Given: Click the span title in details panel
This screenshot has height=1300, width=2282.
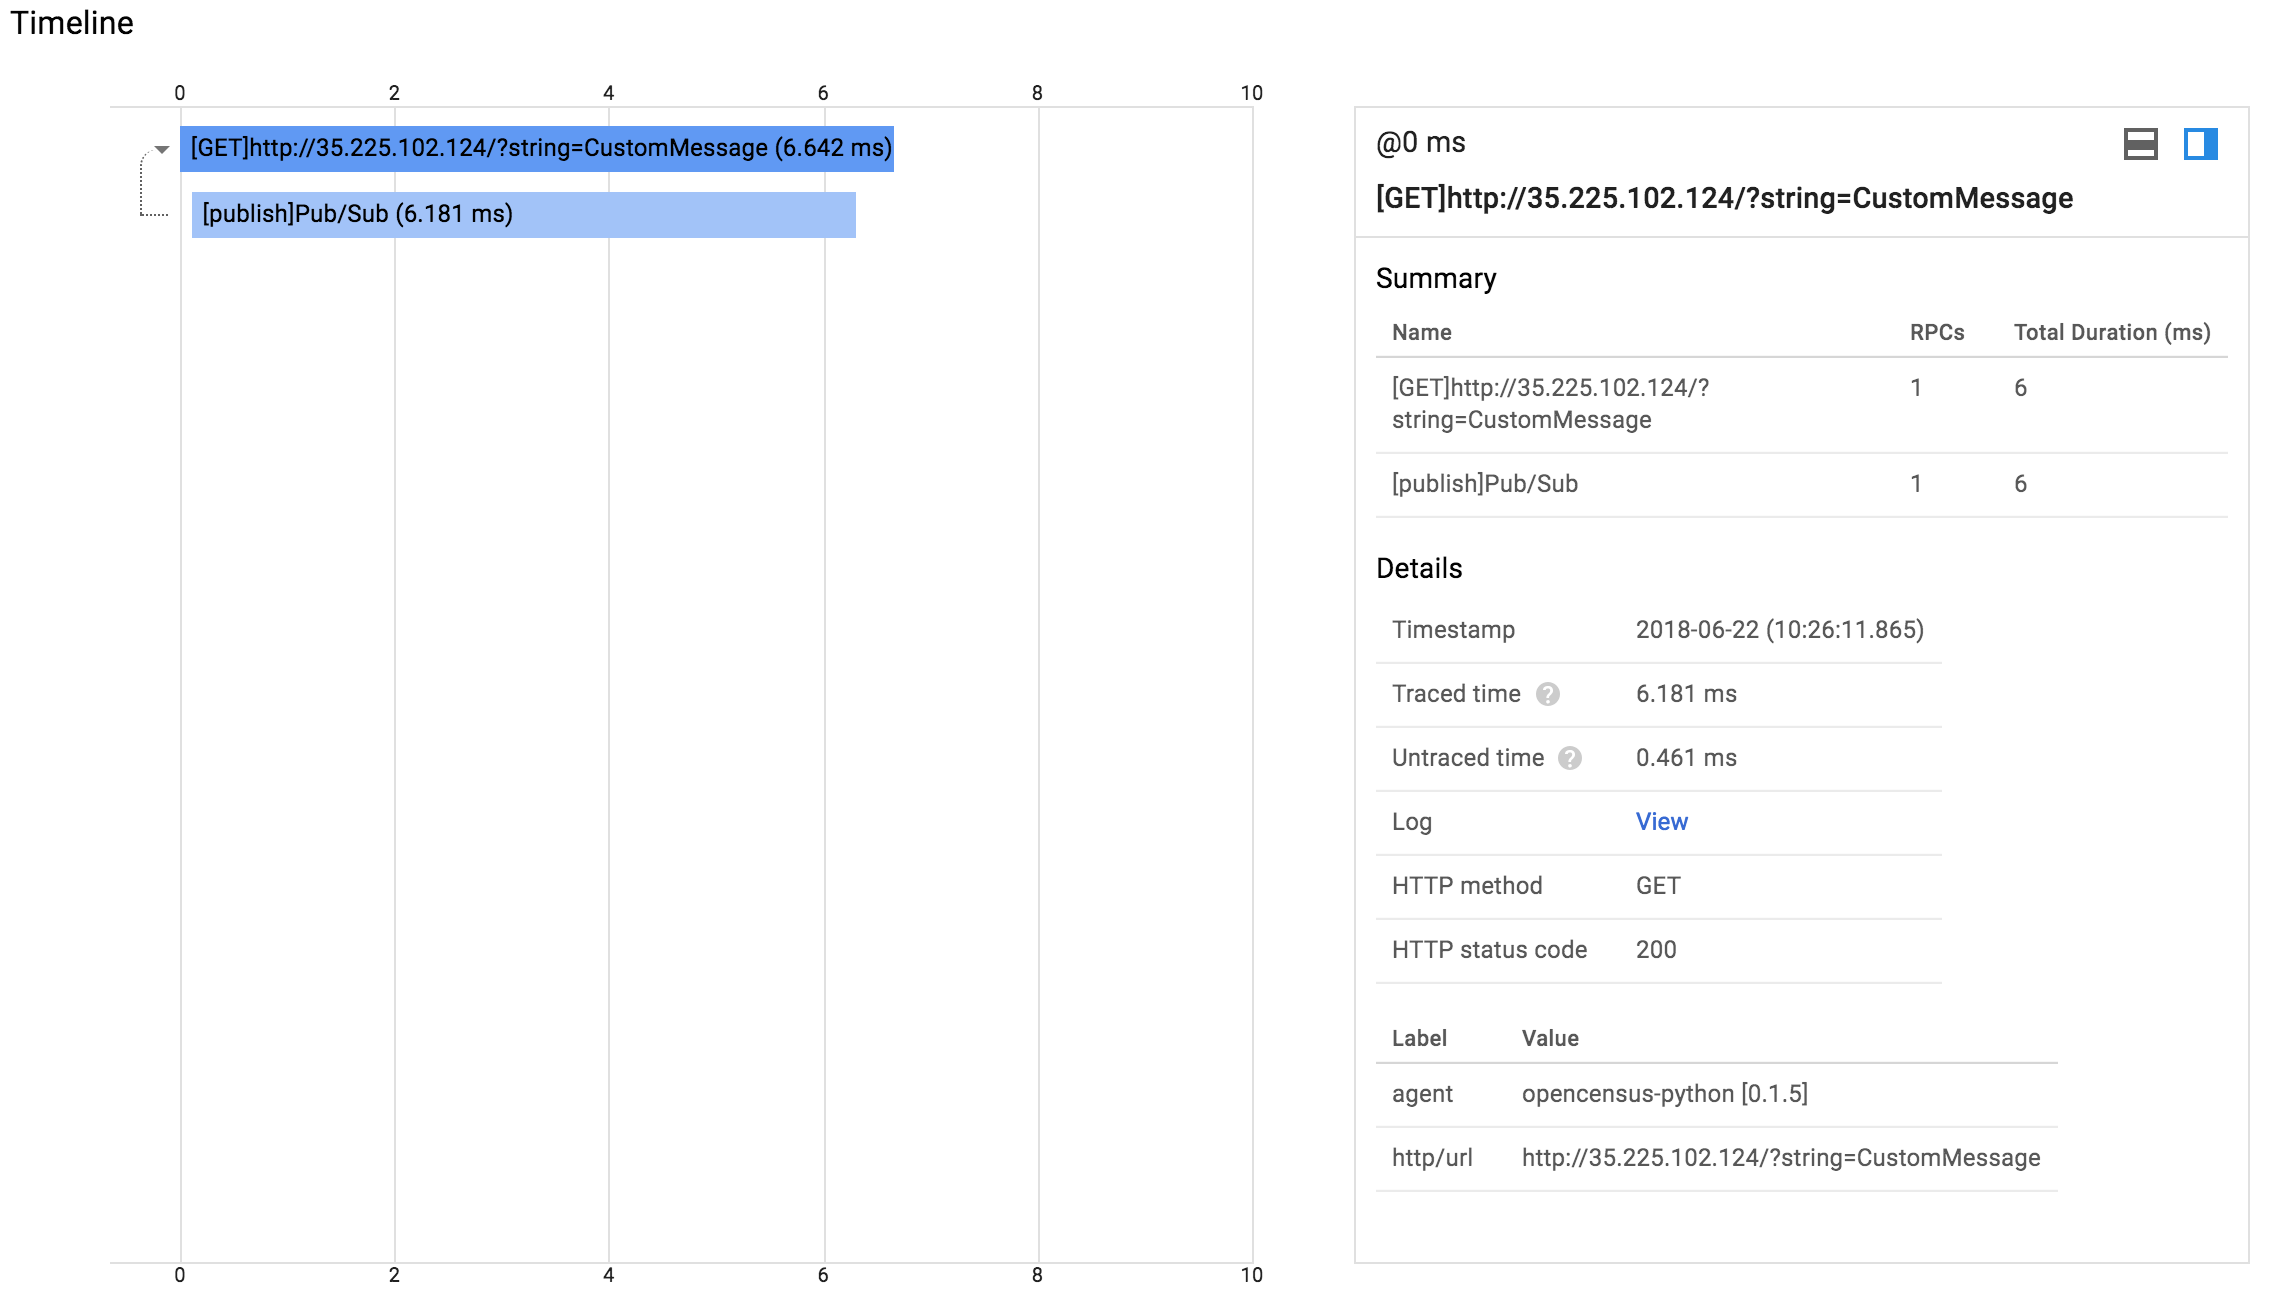Looking at the screenshot, I should coord(1724,198).
